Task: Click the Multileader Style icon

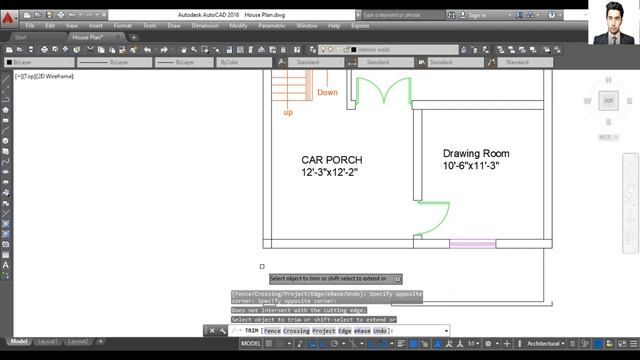Action: click(x=491, y=62)
